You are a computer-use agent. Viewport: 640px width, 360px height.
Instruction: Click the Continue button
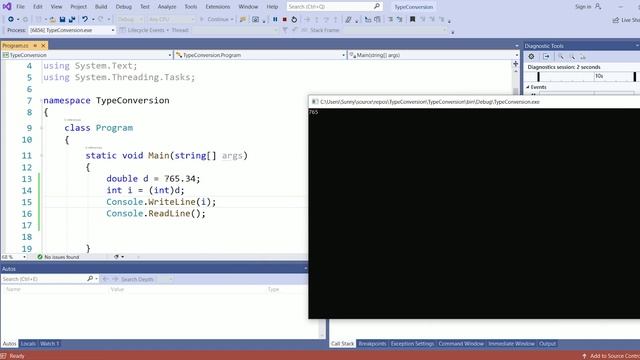click(217, 19)
